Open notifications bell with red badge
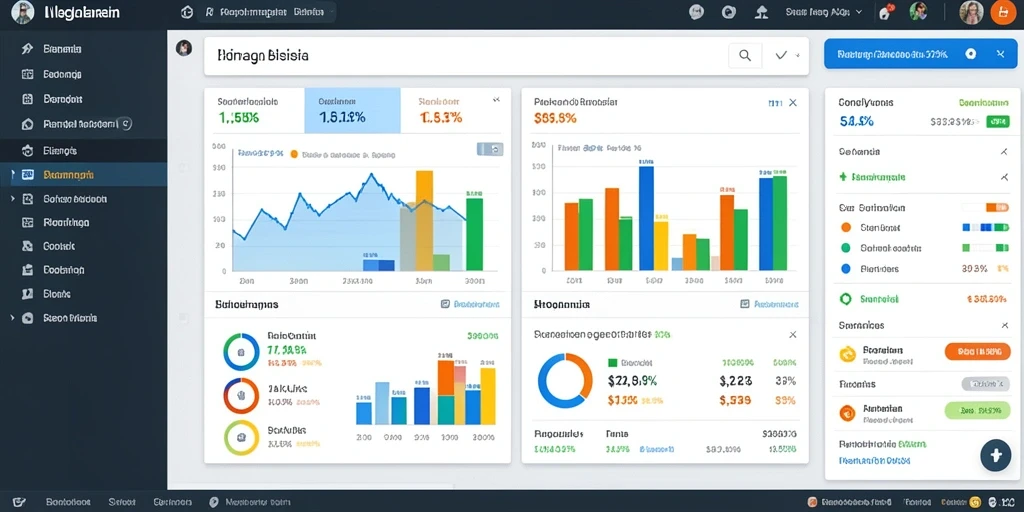 coord(886,12)
